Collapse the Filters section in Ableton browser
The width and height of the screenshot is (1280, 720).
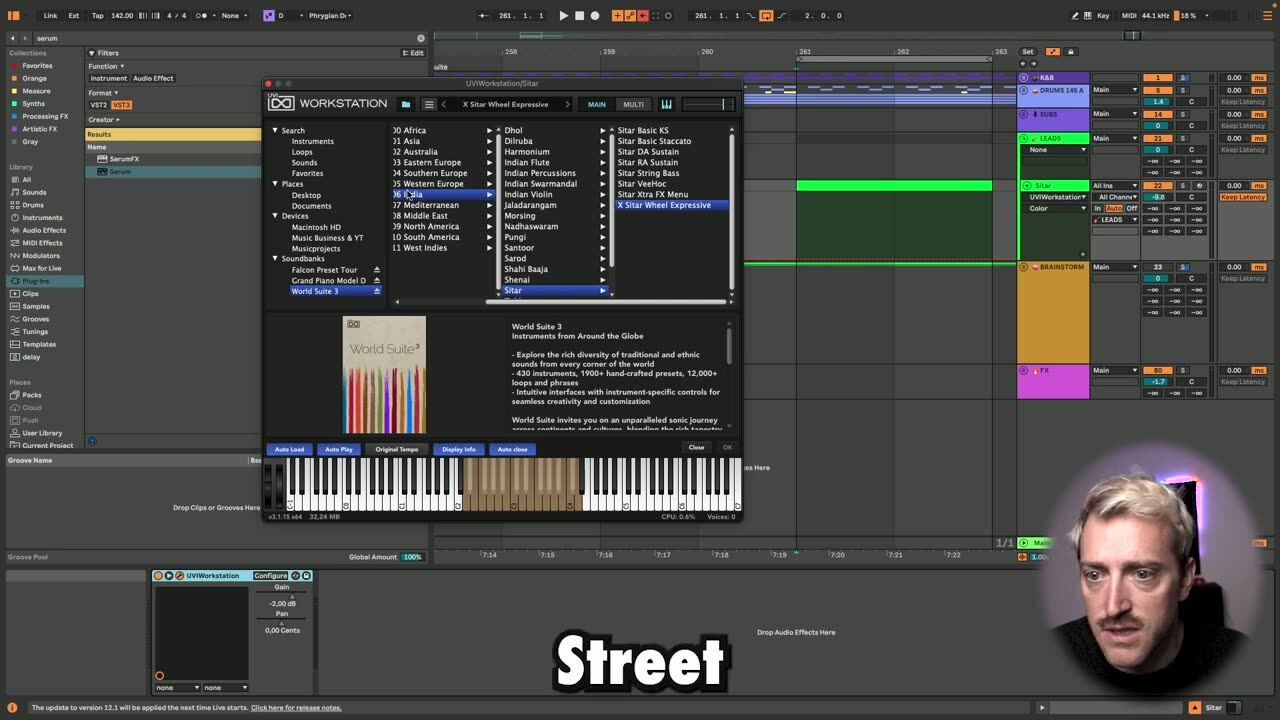click(91, 53)
